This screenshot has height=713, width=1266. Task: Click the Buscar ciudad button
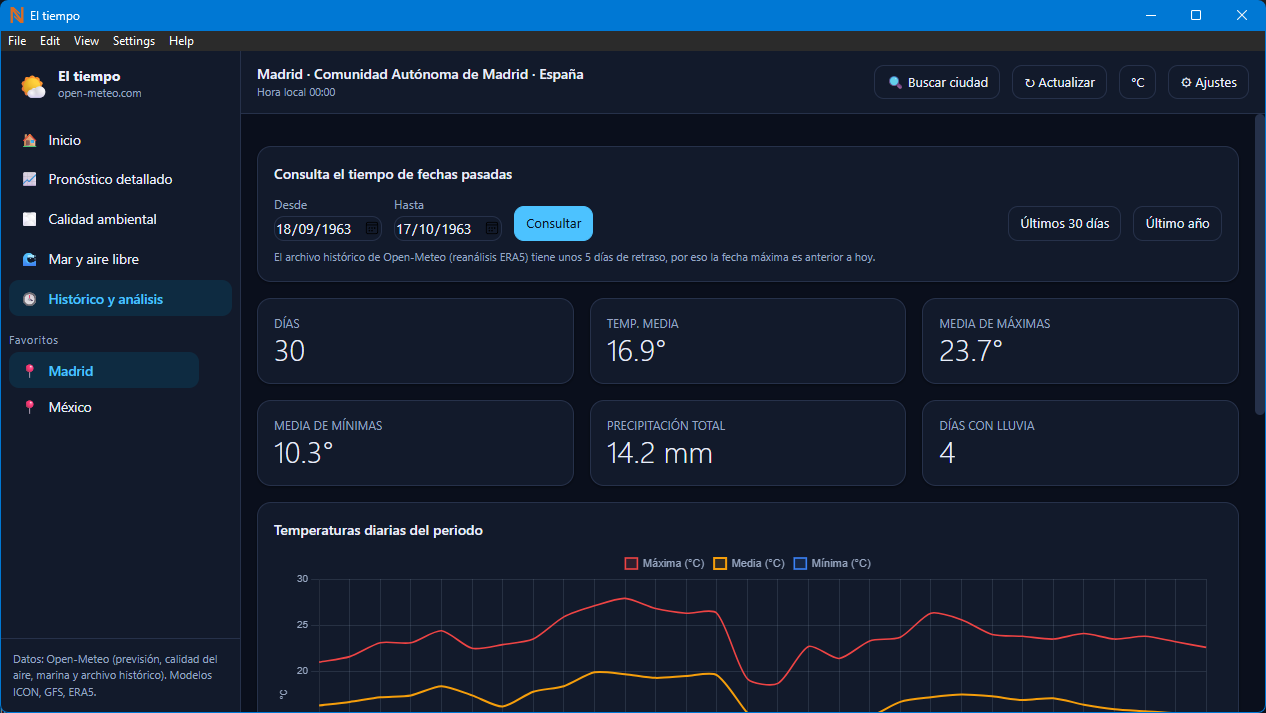pos(937,83)
